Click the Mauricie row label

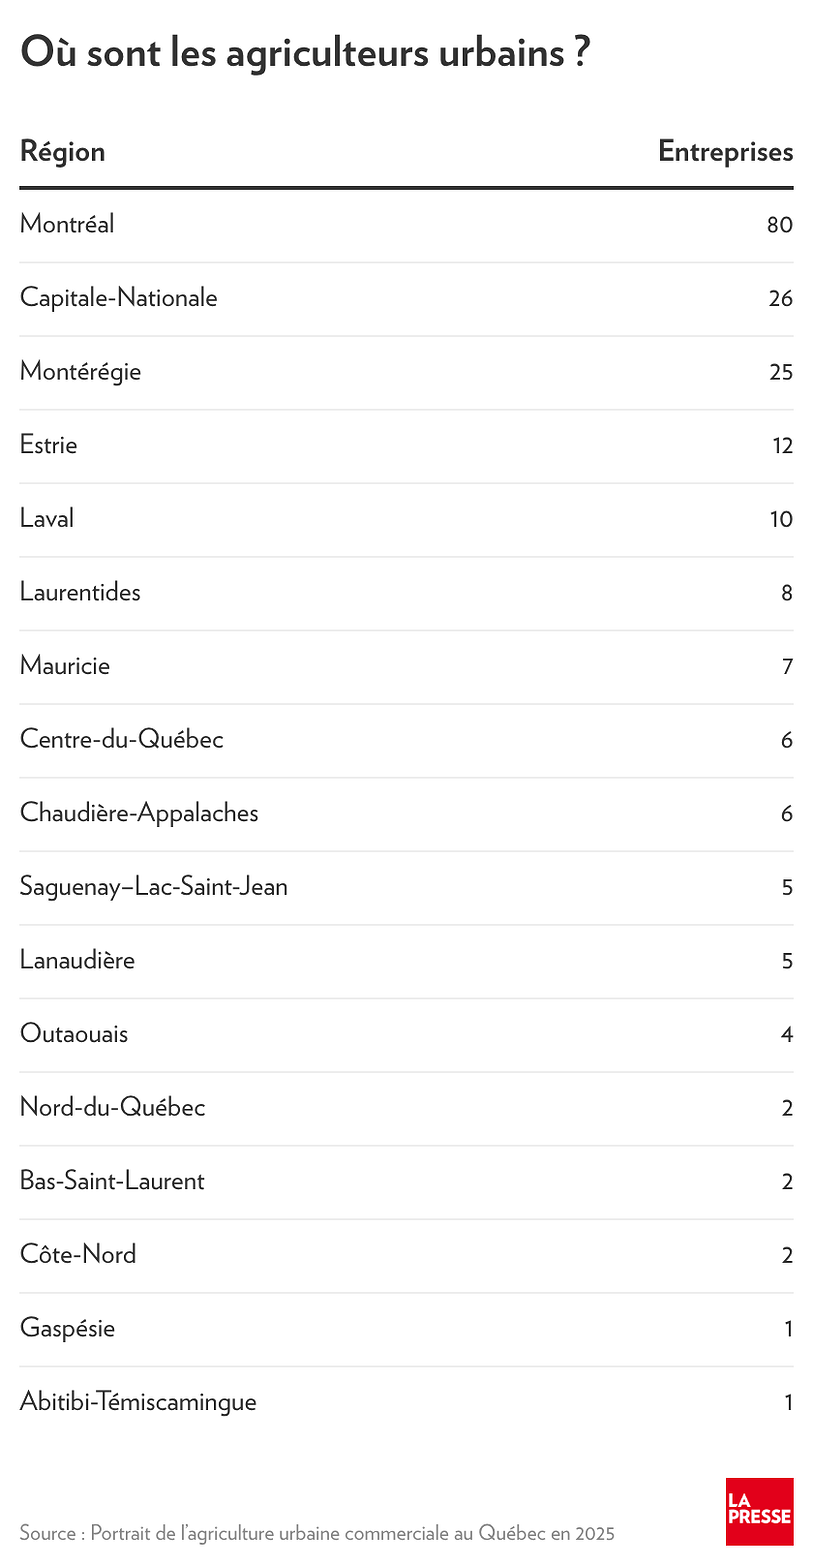(x=65, y=666)
